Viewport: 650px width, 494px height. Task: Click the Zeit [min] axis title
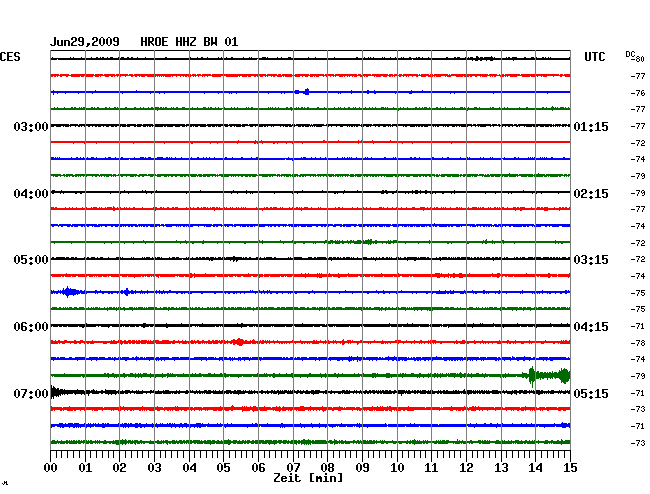point(308,478)
